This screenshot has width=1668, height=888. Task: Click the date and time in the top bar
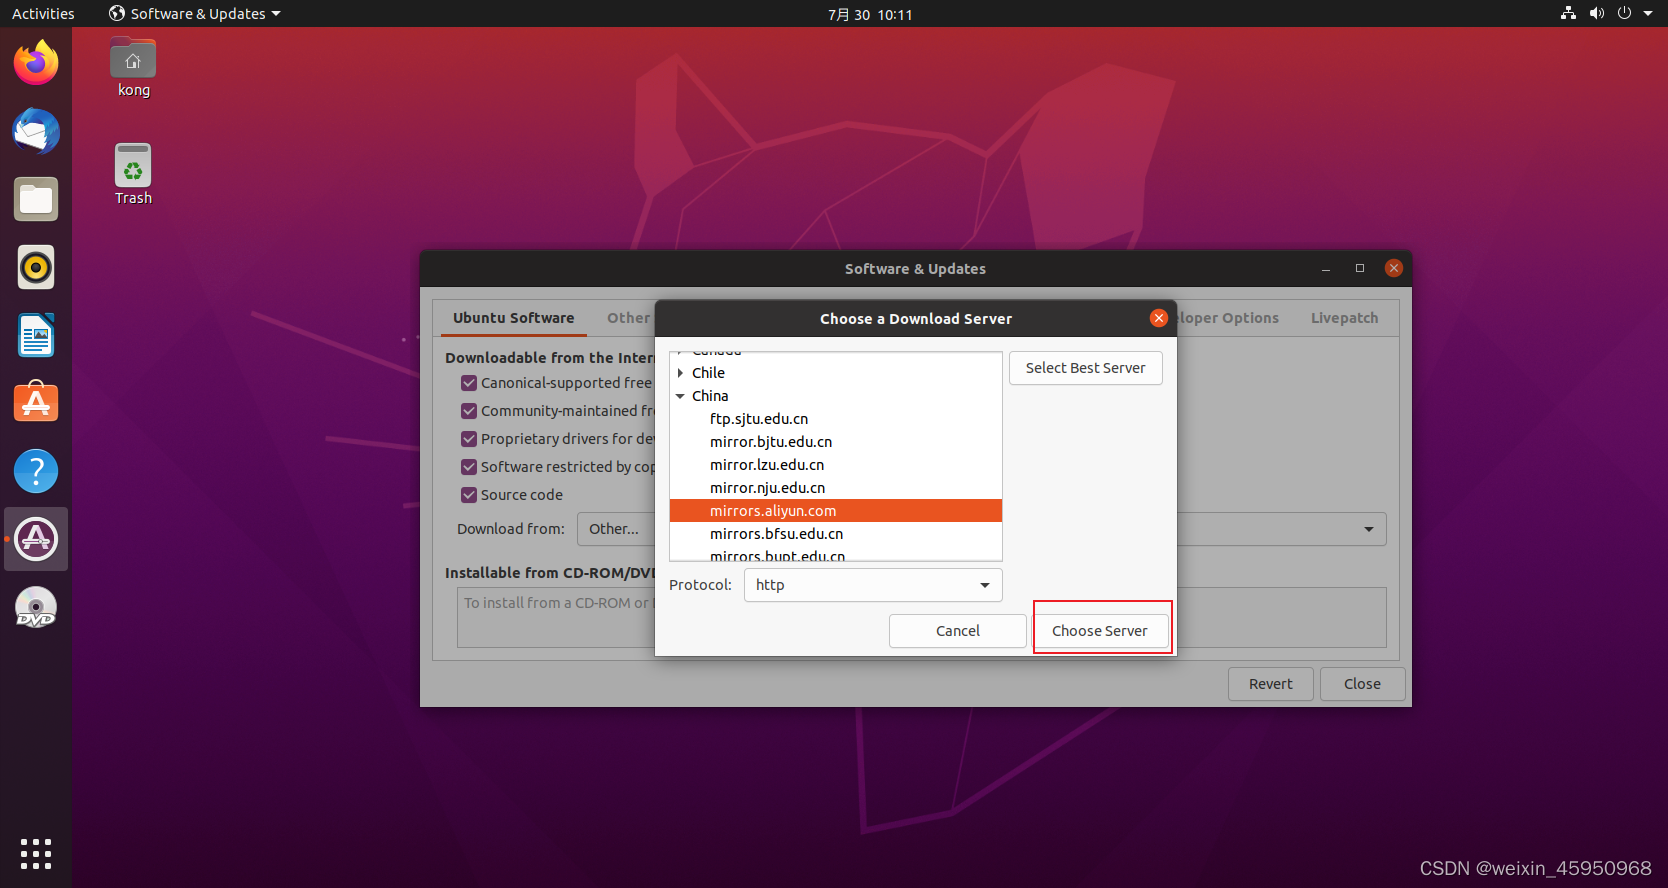coord(870,14)
